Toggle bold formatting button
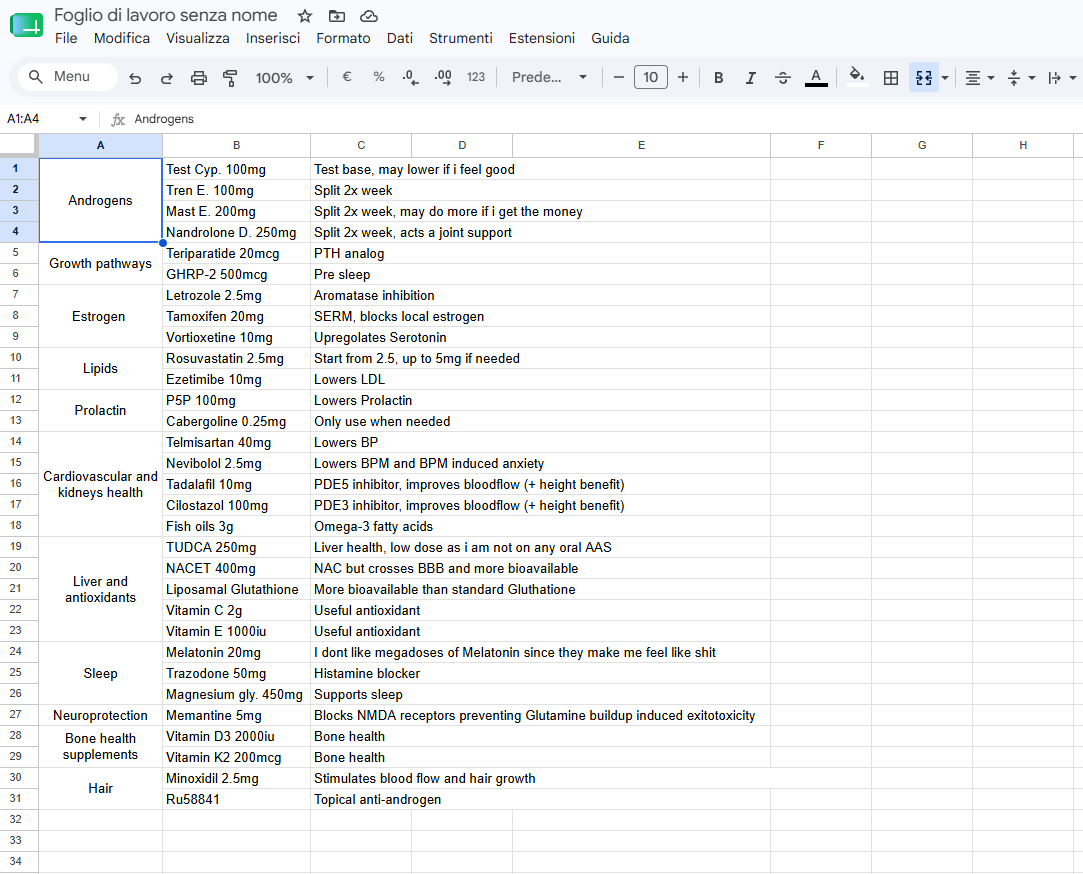 click(718, 78)
